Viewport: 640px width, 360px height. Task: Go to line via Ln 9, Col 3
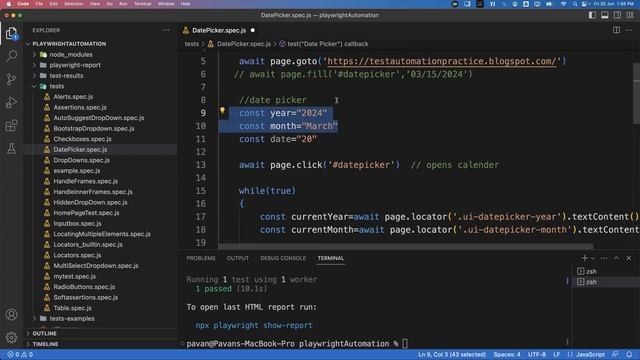tap(452, 355)
